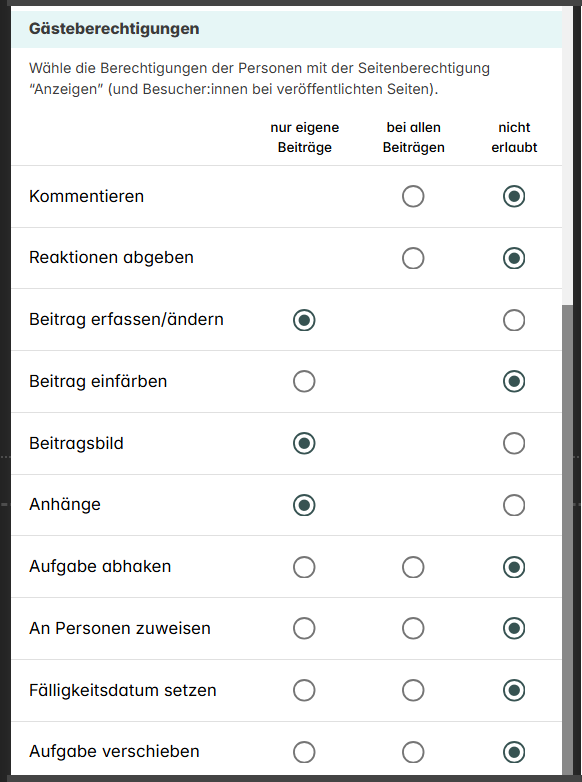This screenshot has height=782, width=582.
Task: Choose nur eigene Beiträge for Beitragsbild
Action: tap(304, 443)
